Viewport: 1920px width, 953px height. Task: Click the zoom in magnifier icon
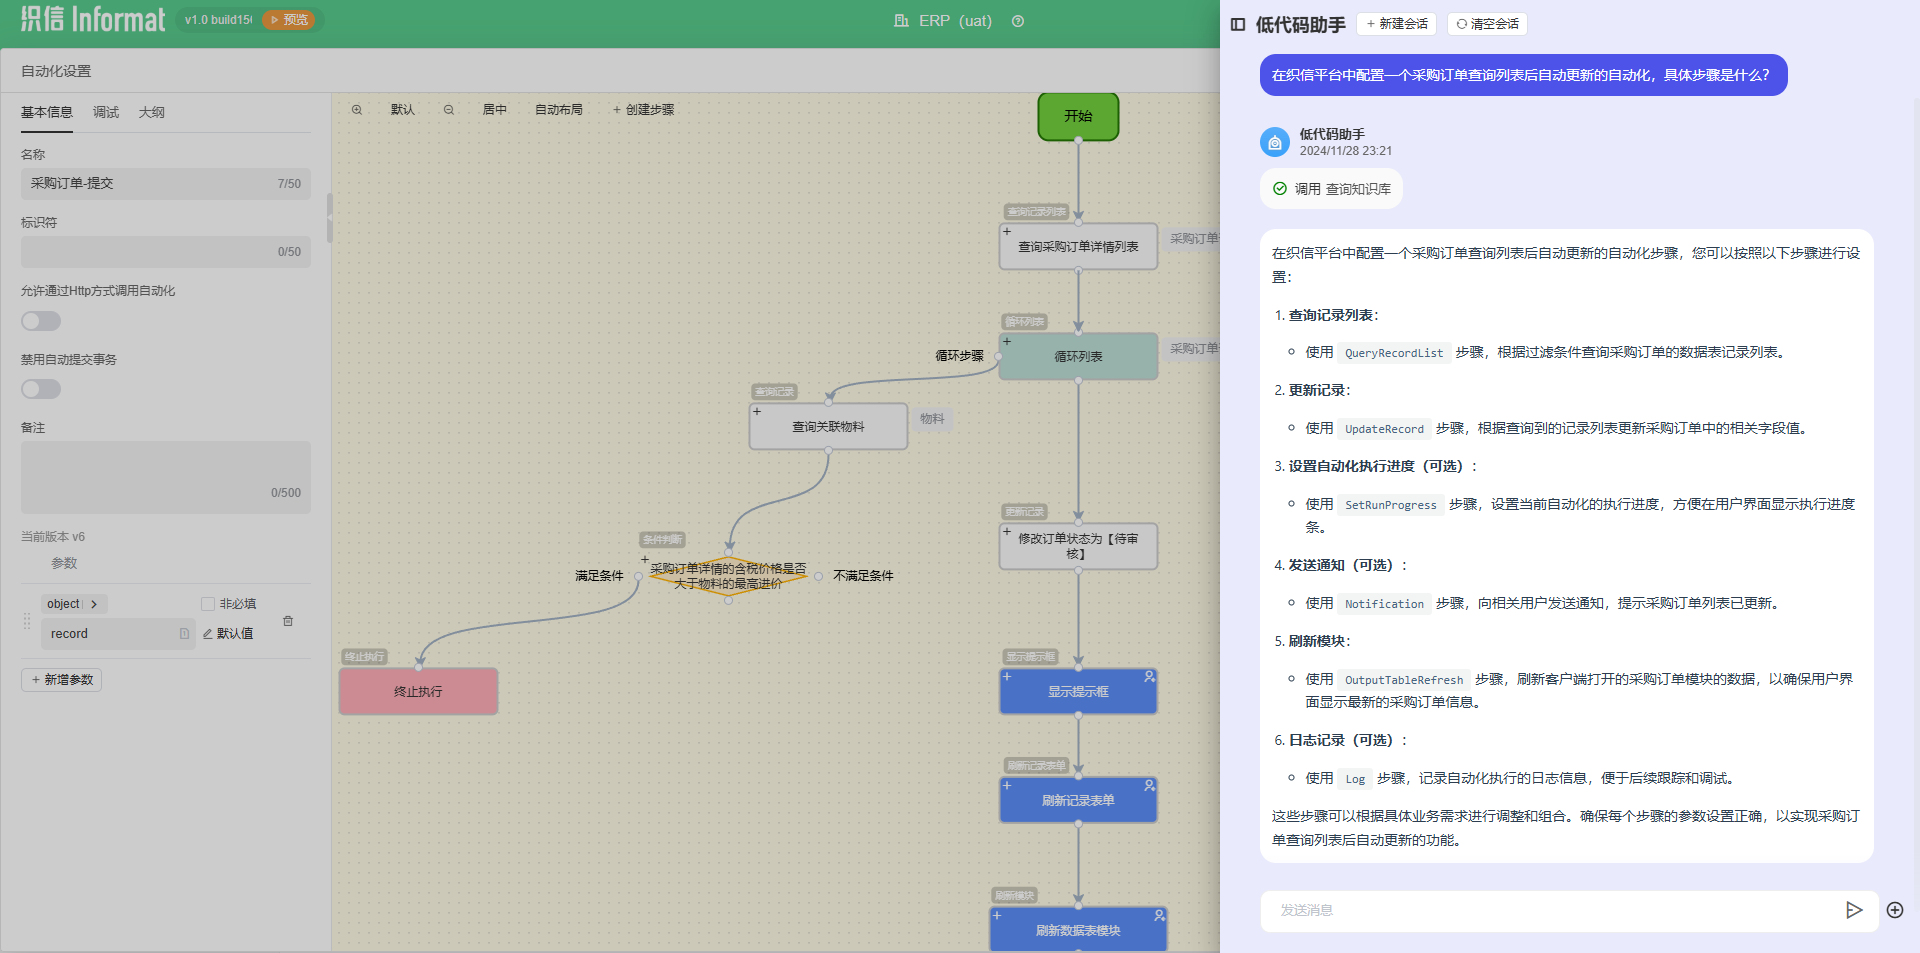coord(357,110)
